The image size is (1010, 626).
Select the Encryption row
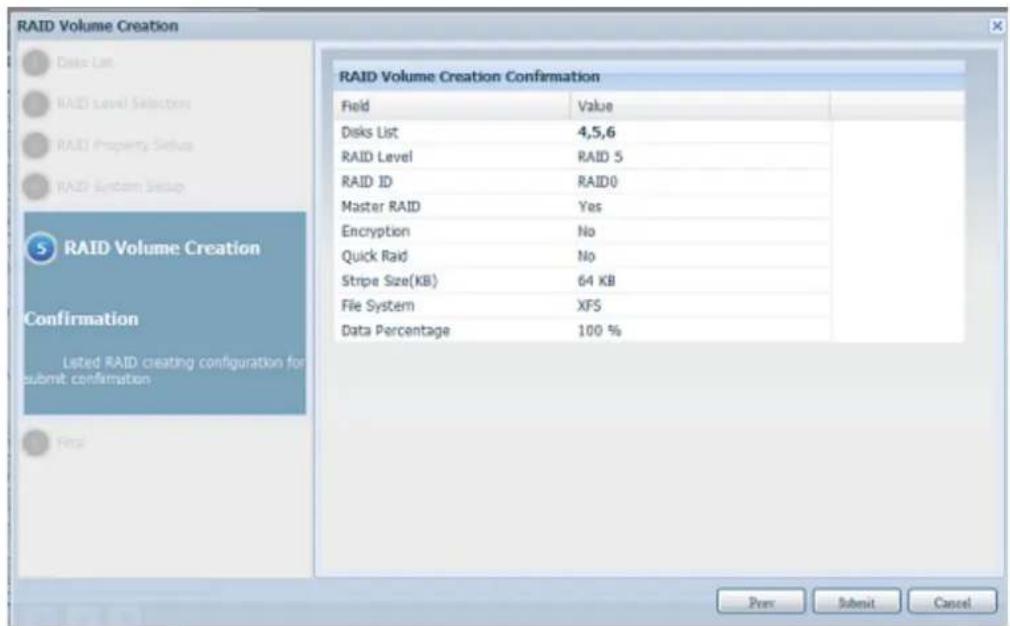581,231
